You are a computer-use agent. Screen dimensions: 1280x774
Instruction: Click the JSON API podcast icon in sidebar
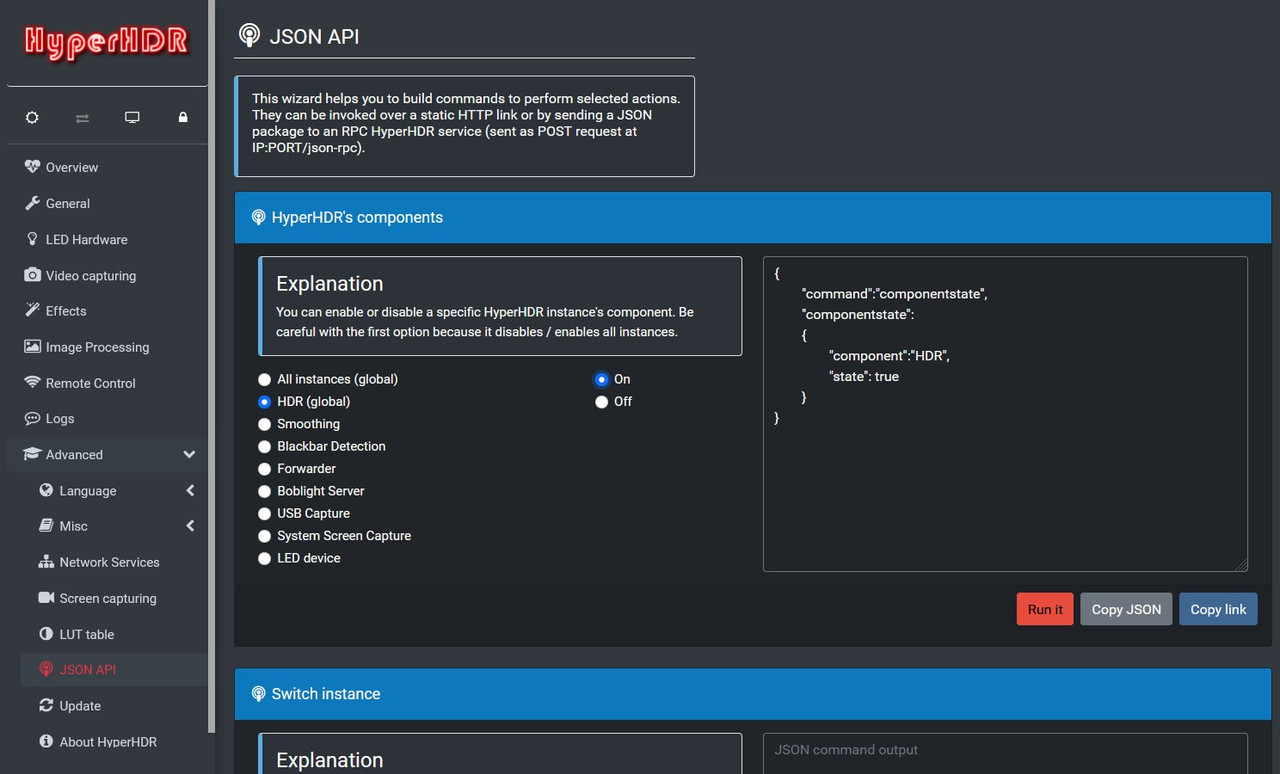[x=46, y=669]
